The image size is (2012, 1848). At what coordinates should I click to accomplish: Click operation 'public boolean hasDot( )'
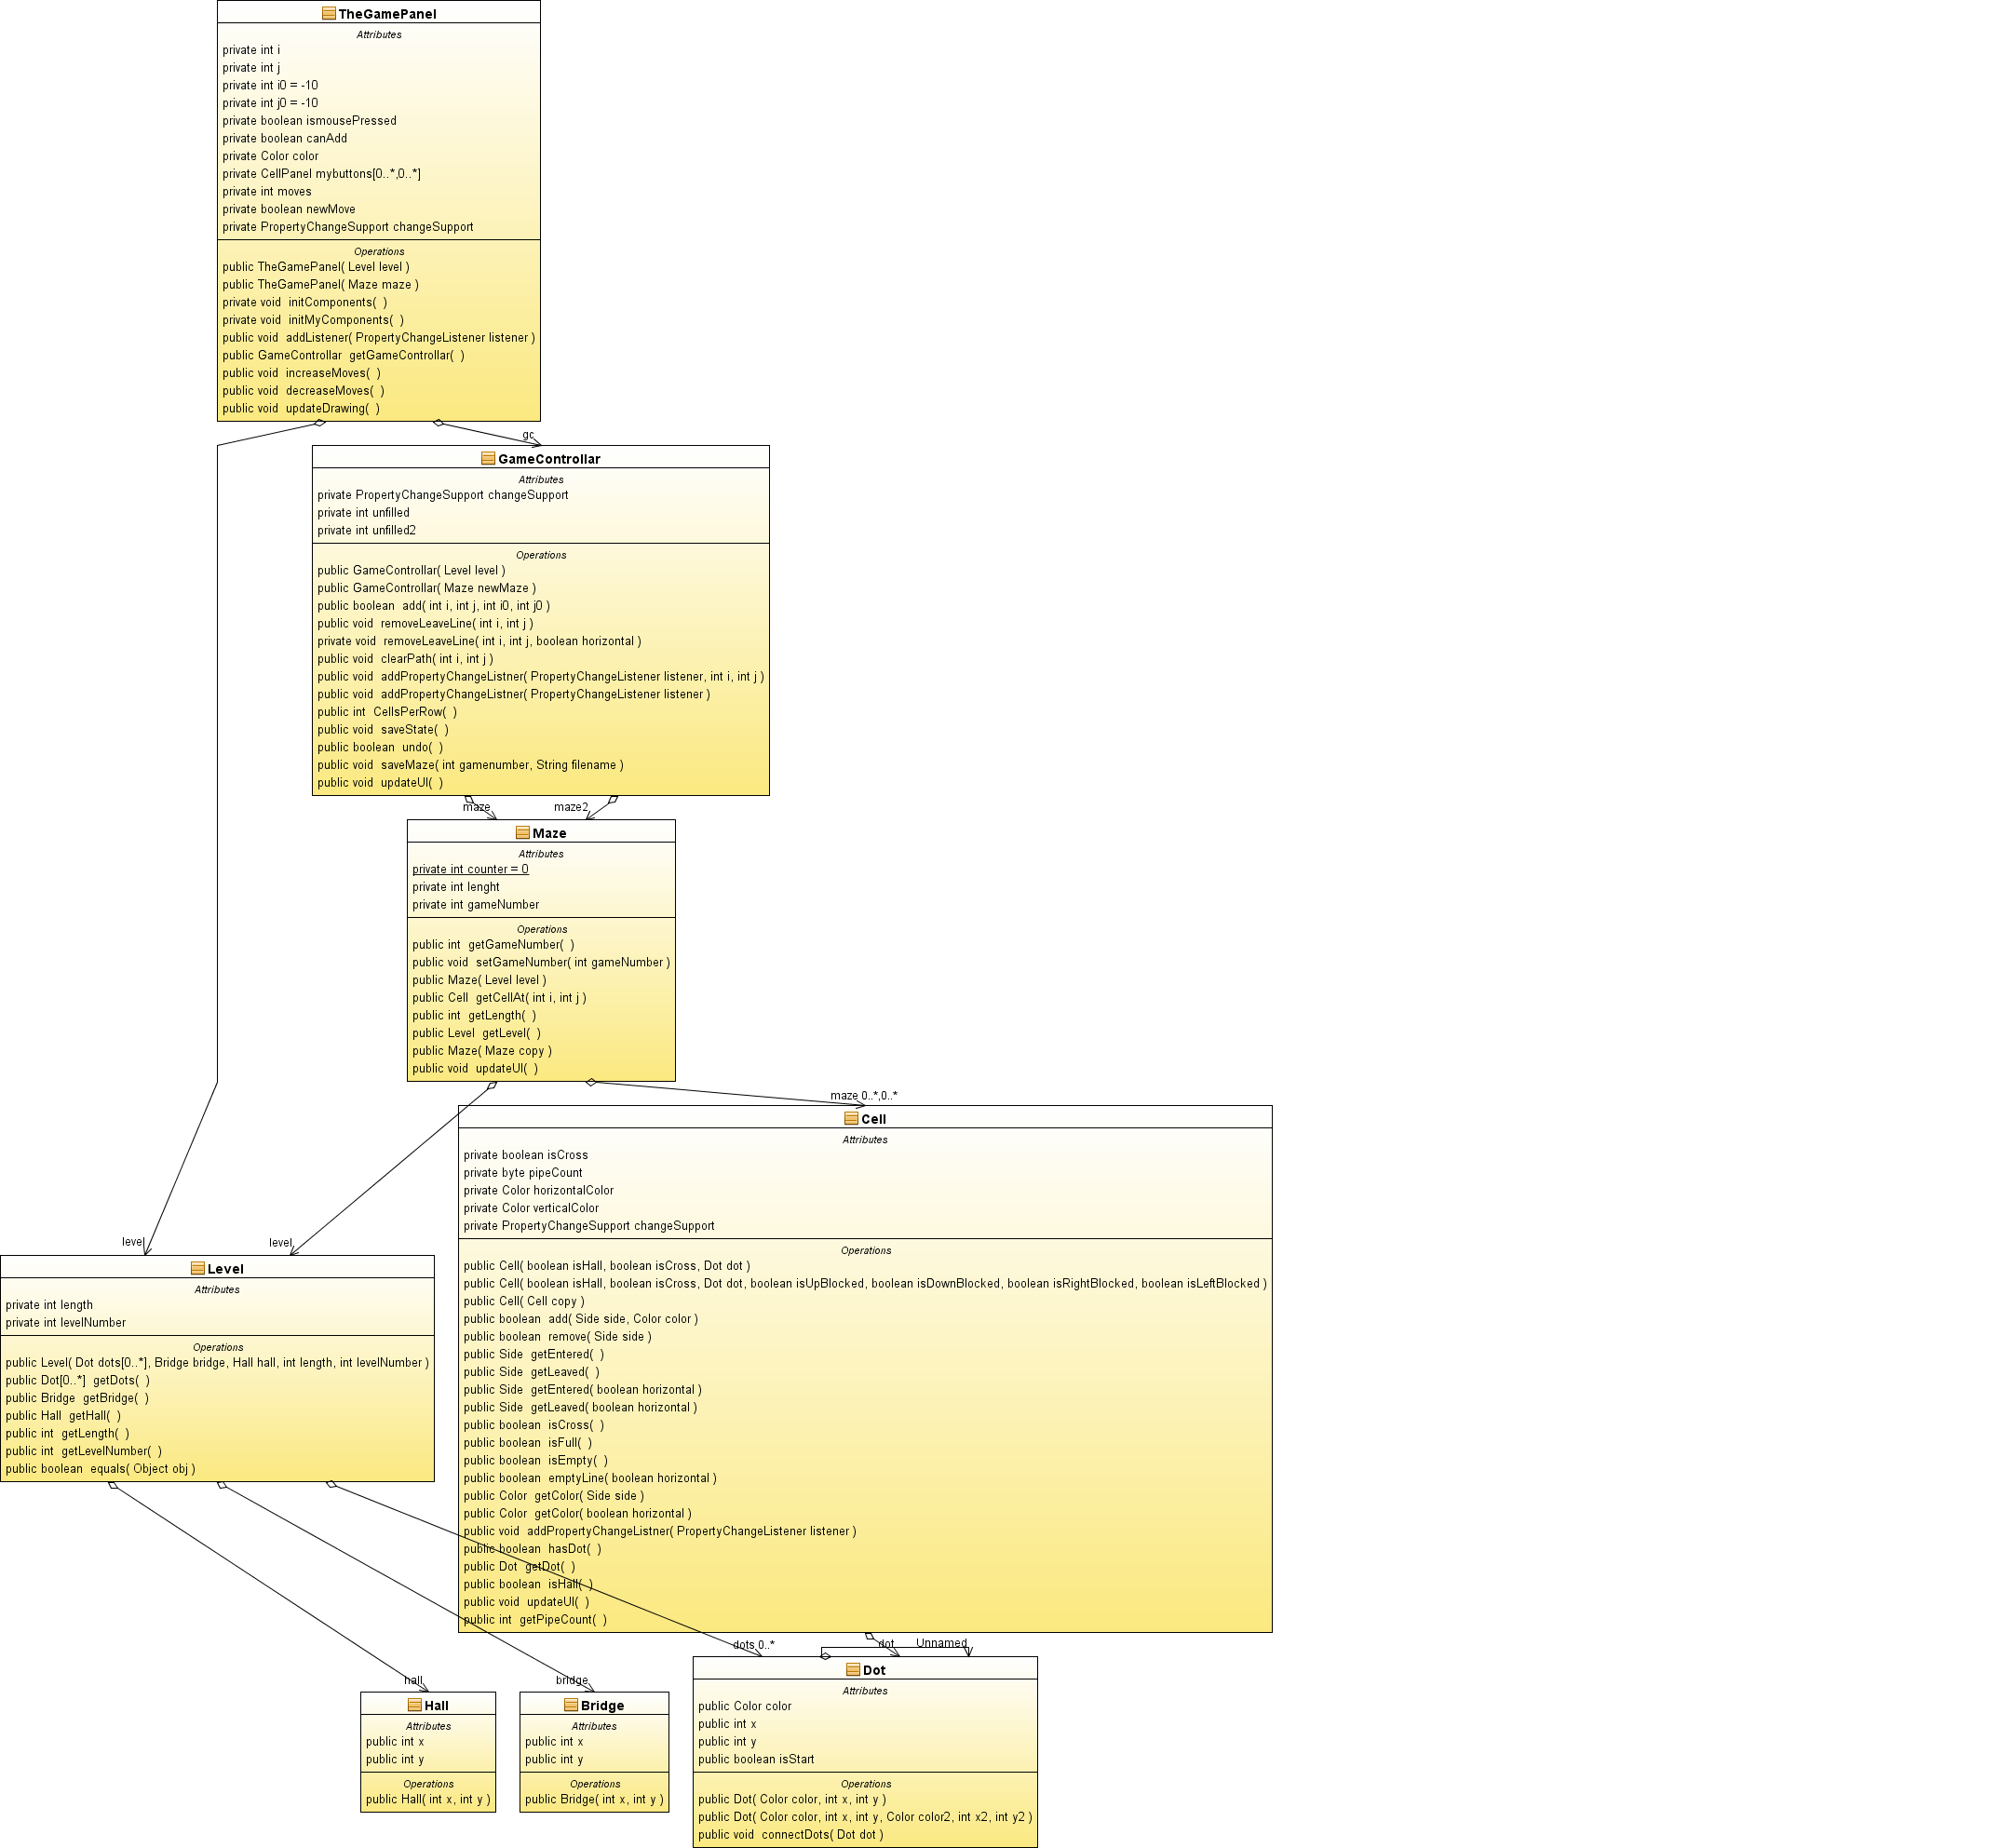[533, 1550]
